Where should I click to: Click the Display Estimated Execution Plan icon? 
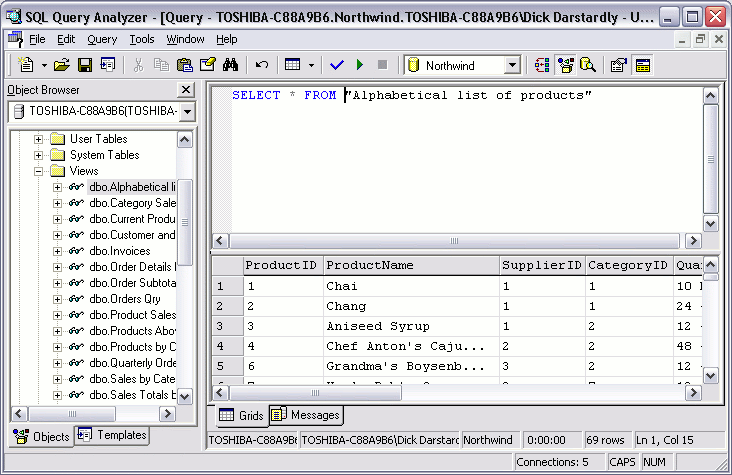542,65
